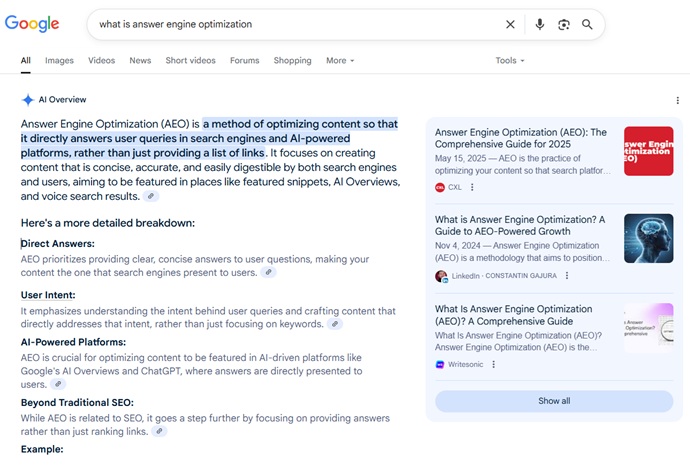Open three-dot menu beside CXL source

472,187
